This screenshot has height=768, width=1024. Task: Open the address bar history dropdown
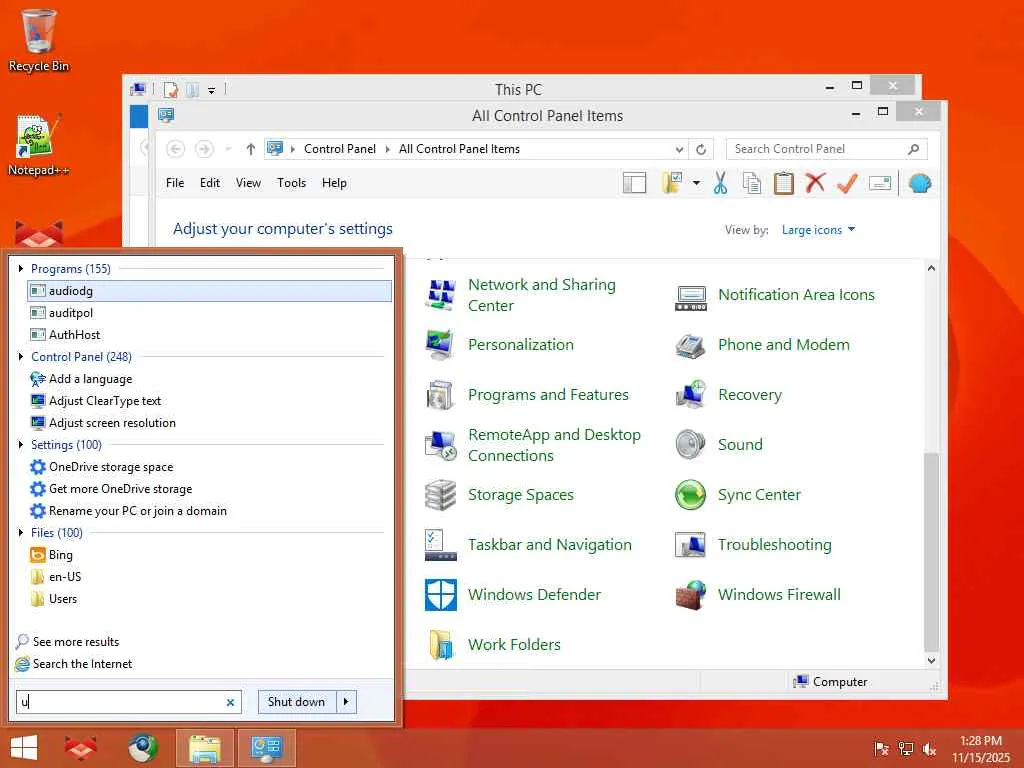tap(679, 149)
